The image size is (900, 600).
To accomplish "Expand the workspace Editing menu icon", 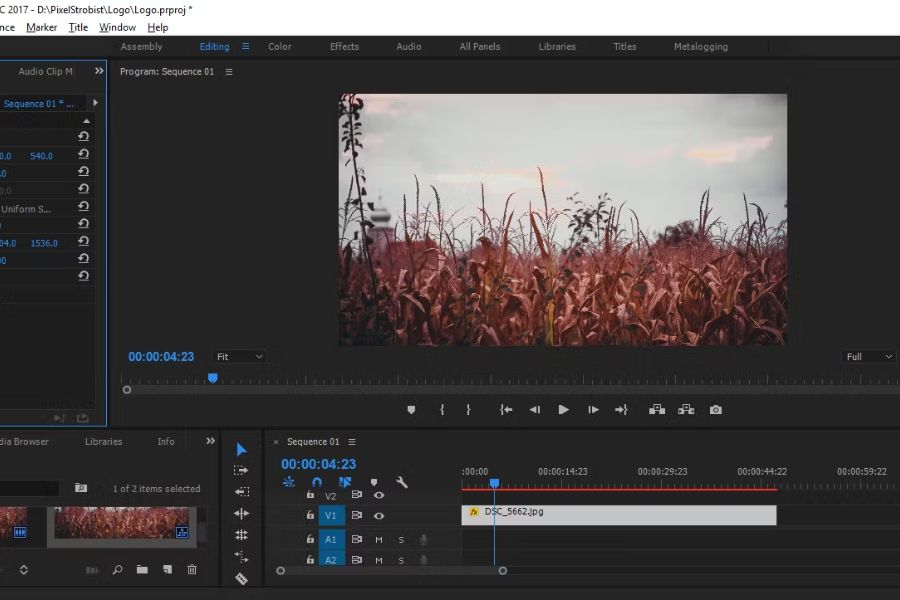I will coord(246,46).
